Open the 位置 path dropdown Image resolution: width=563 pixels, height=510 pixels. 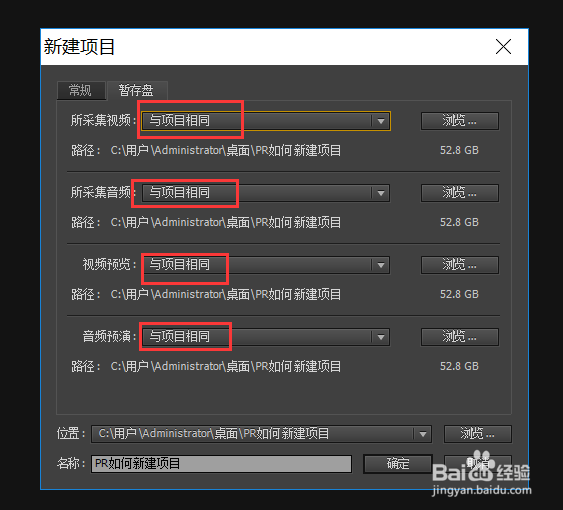tap(261, 434)
